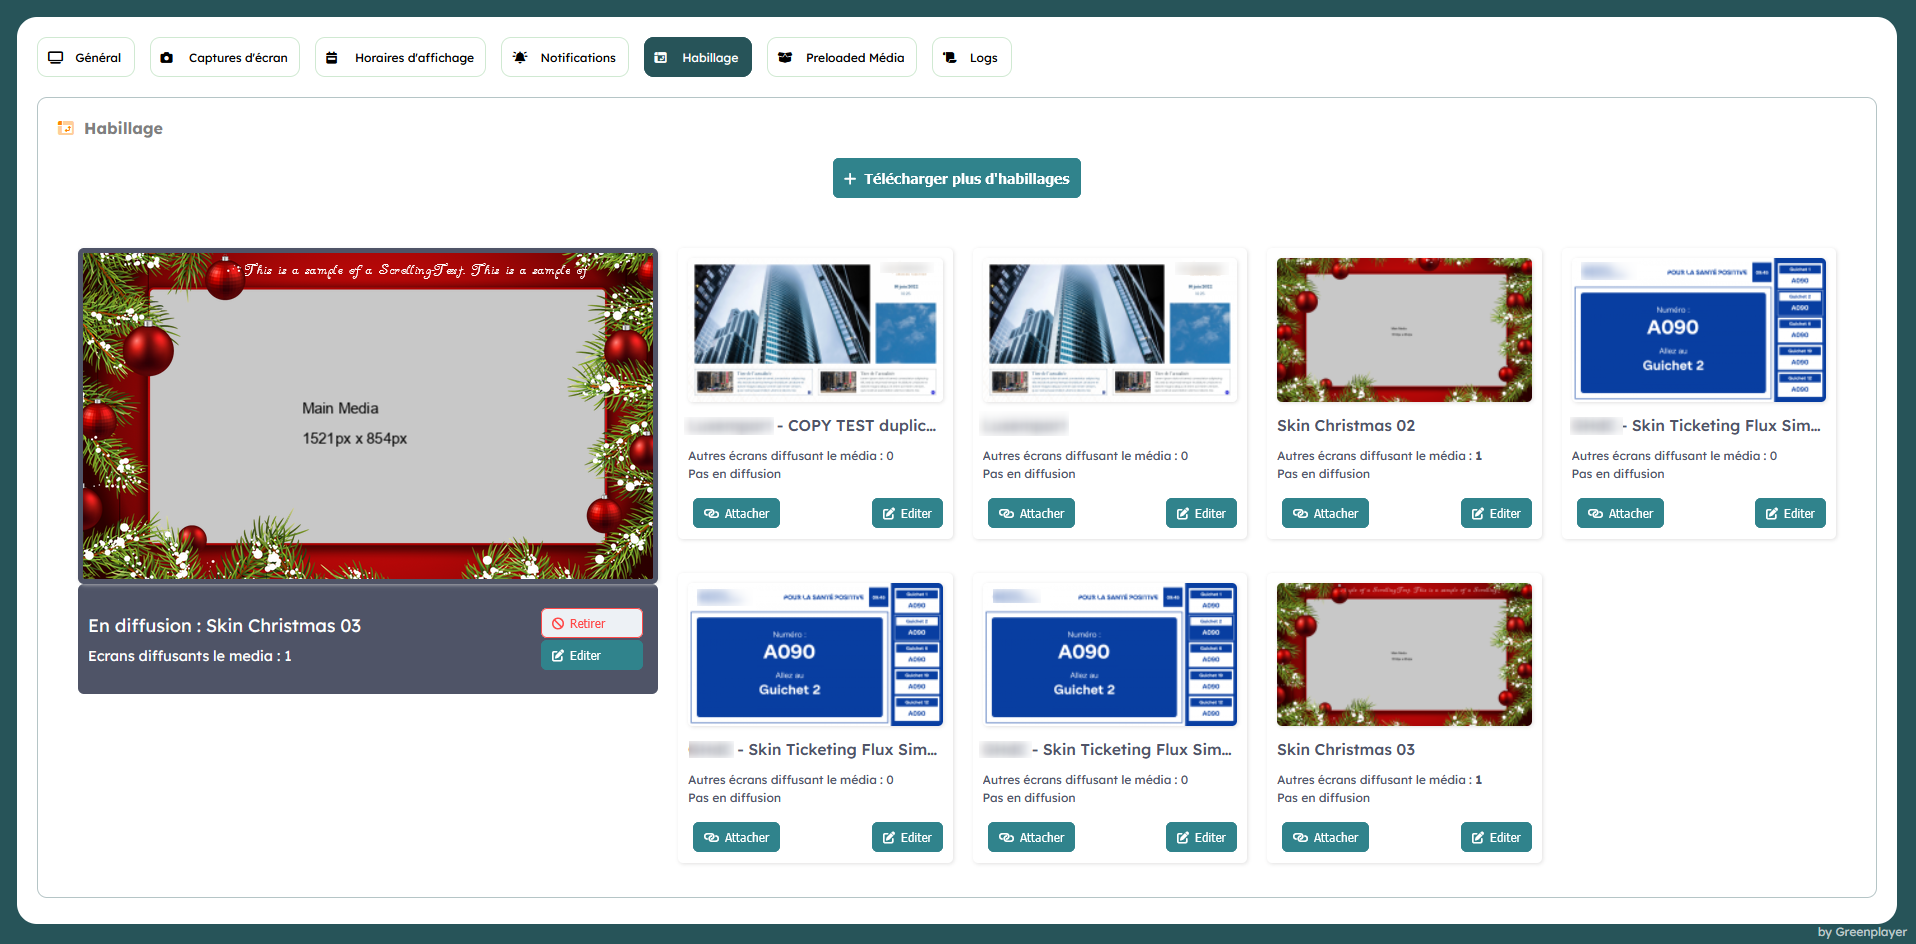Remove the current skin with Retirer
1916x944 pixels.
pos(591,623)
